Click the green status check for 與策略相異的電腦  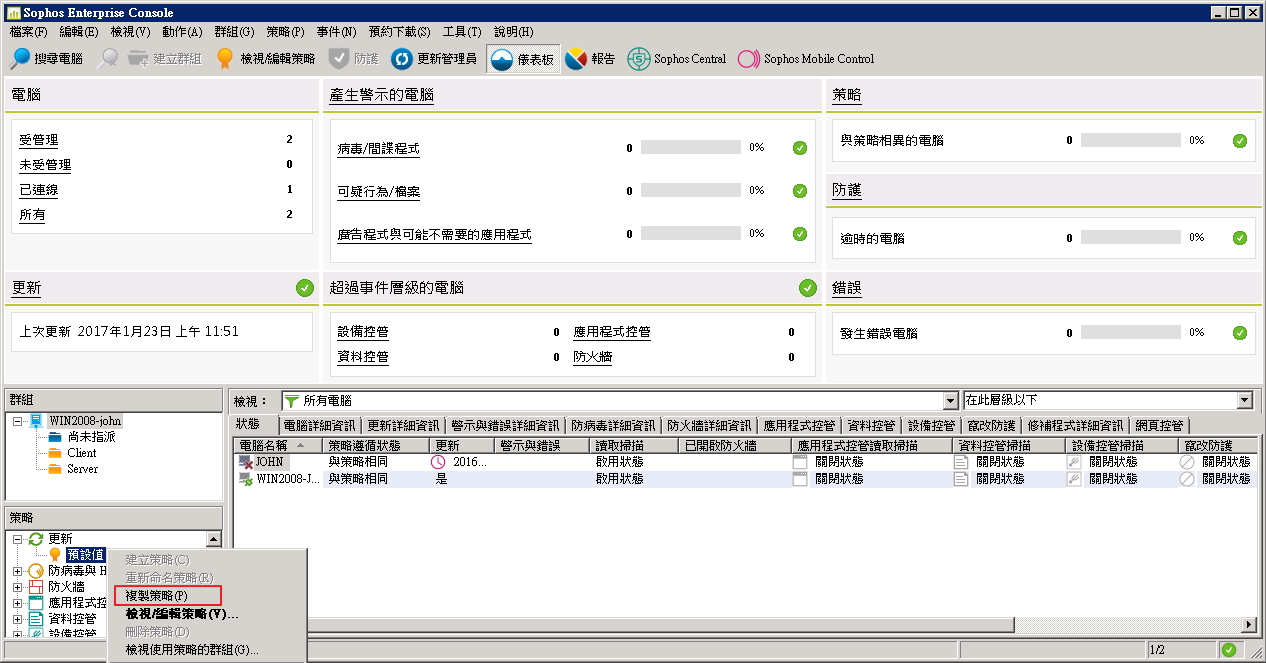click(1240, 141)
